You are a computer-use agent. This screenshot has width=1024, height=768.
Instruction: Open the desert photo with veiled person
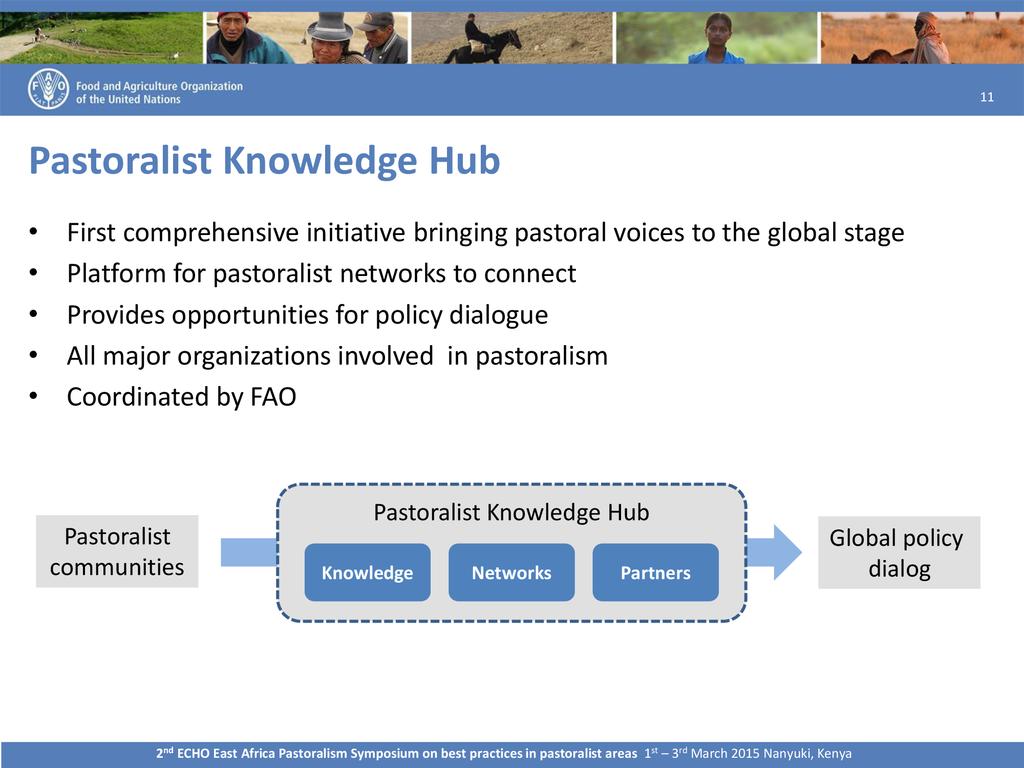920,38
